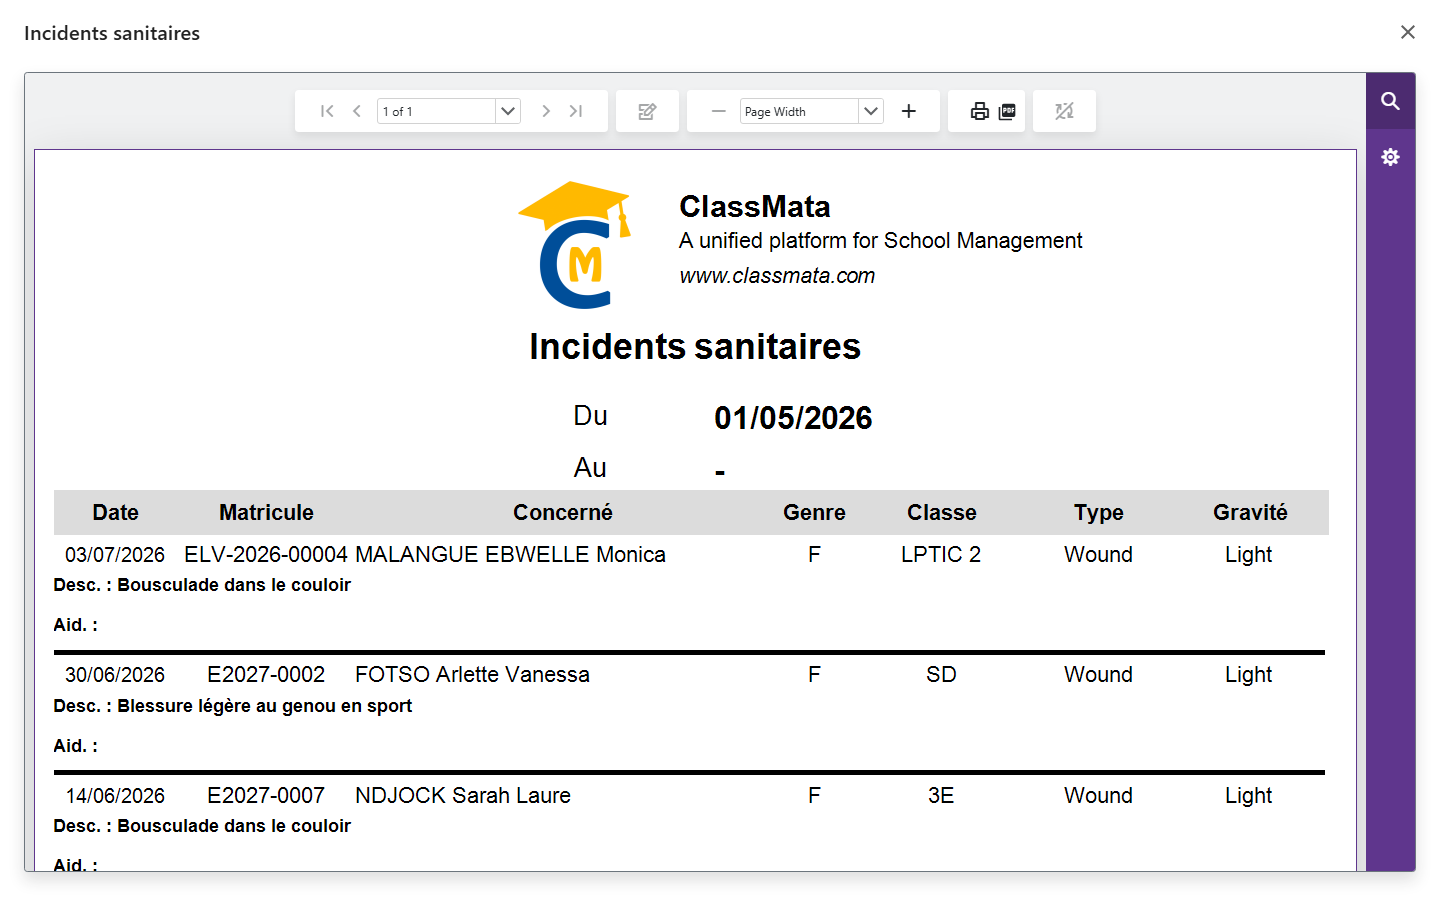1440x900 pixels.
Task: Click 'Blessure légère au genou en sport' description
Action: (264, 705)
